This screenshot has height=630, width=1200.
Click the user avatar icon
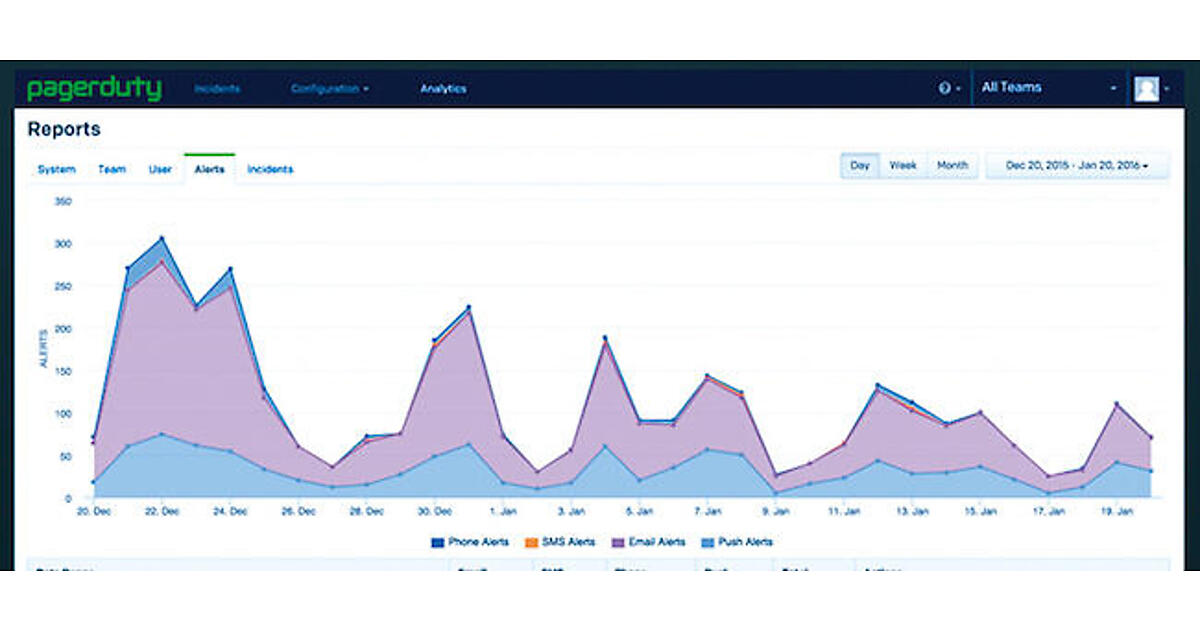[1146, 89]
